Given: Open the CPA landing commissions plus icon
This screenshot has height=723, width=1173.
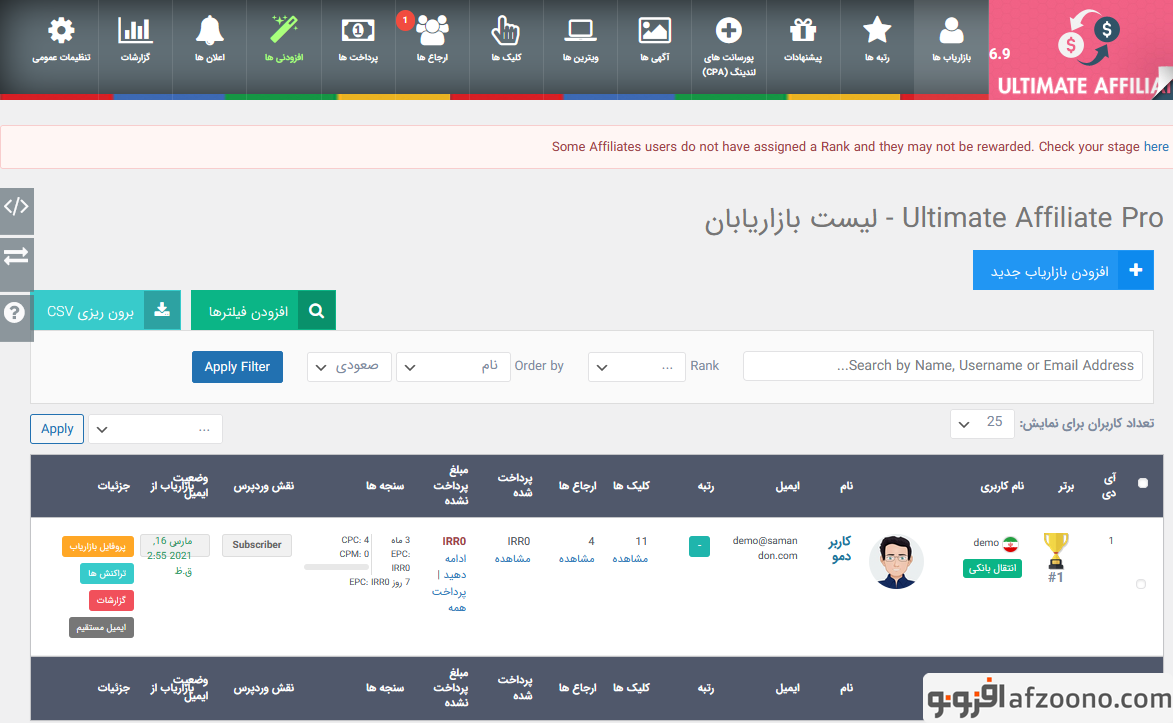Looking at the screenshot, I should pyautogui.click(x=729, y=31).
